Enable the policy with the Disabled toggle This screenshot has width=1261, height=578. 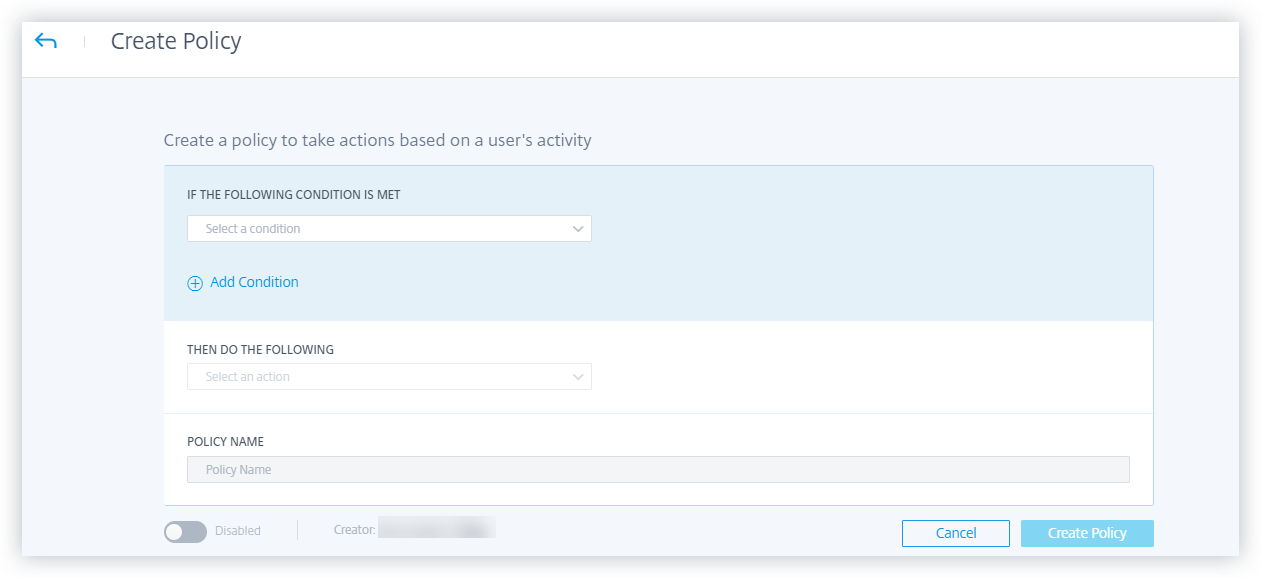point(185,532)
